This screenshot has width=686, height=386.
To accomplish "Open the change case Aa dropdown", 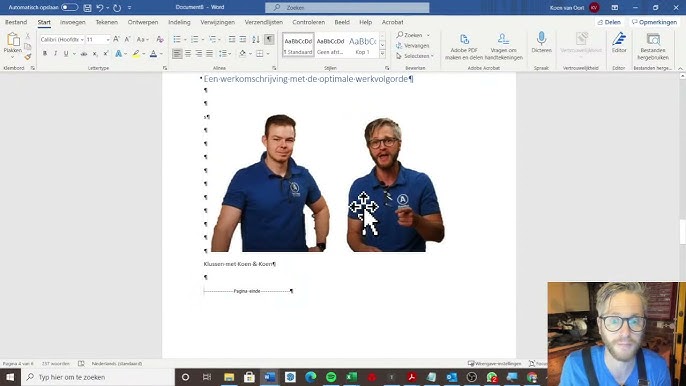I will (x=142, y=39).
